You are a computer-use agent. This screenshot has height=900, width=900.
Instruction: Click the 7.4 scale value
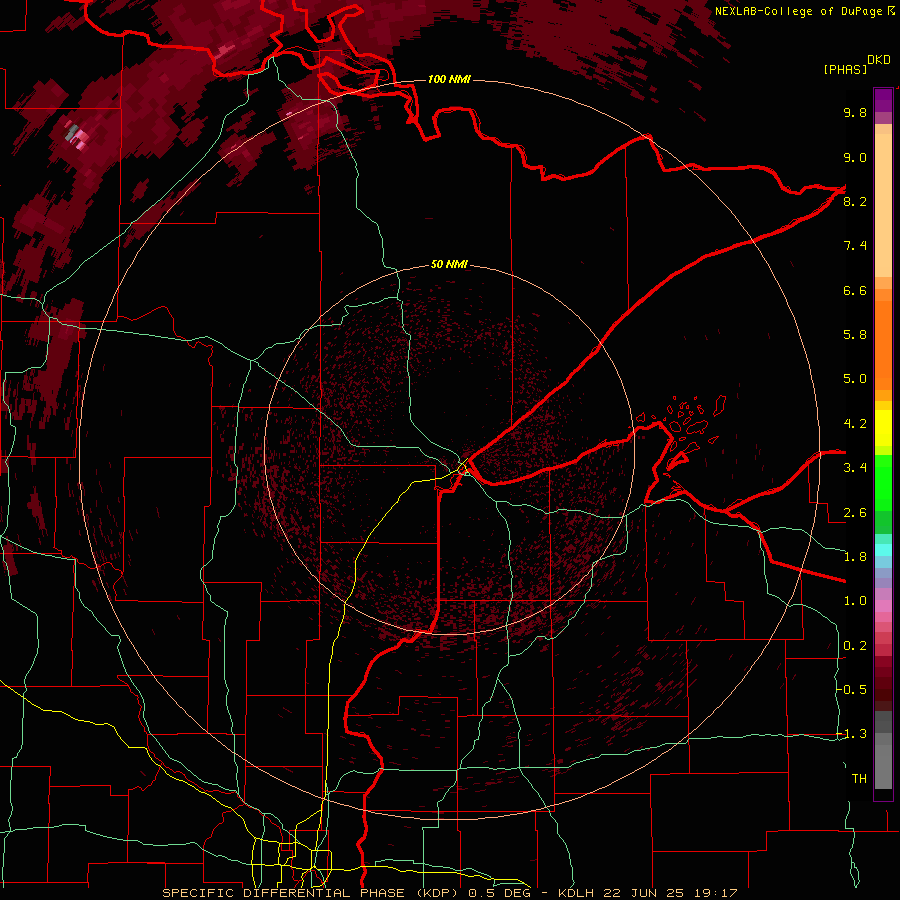(x=855, y=246)
